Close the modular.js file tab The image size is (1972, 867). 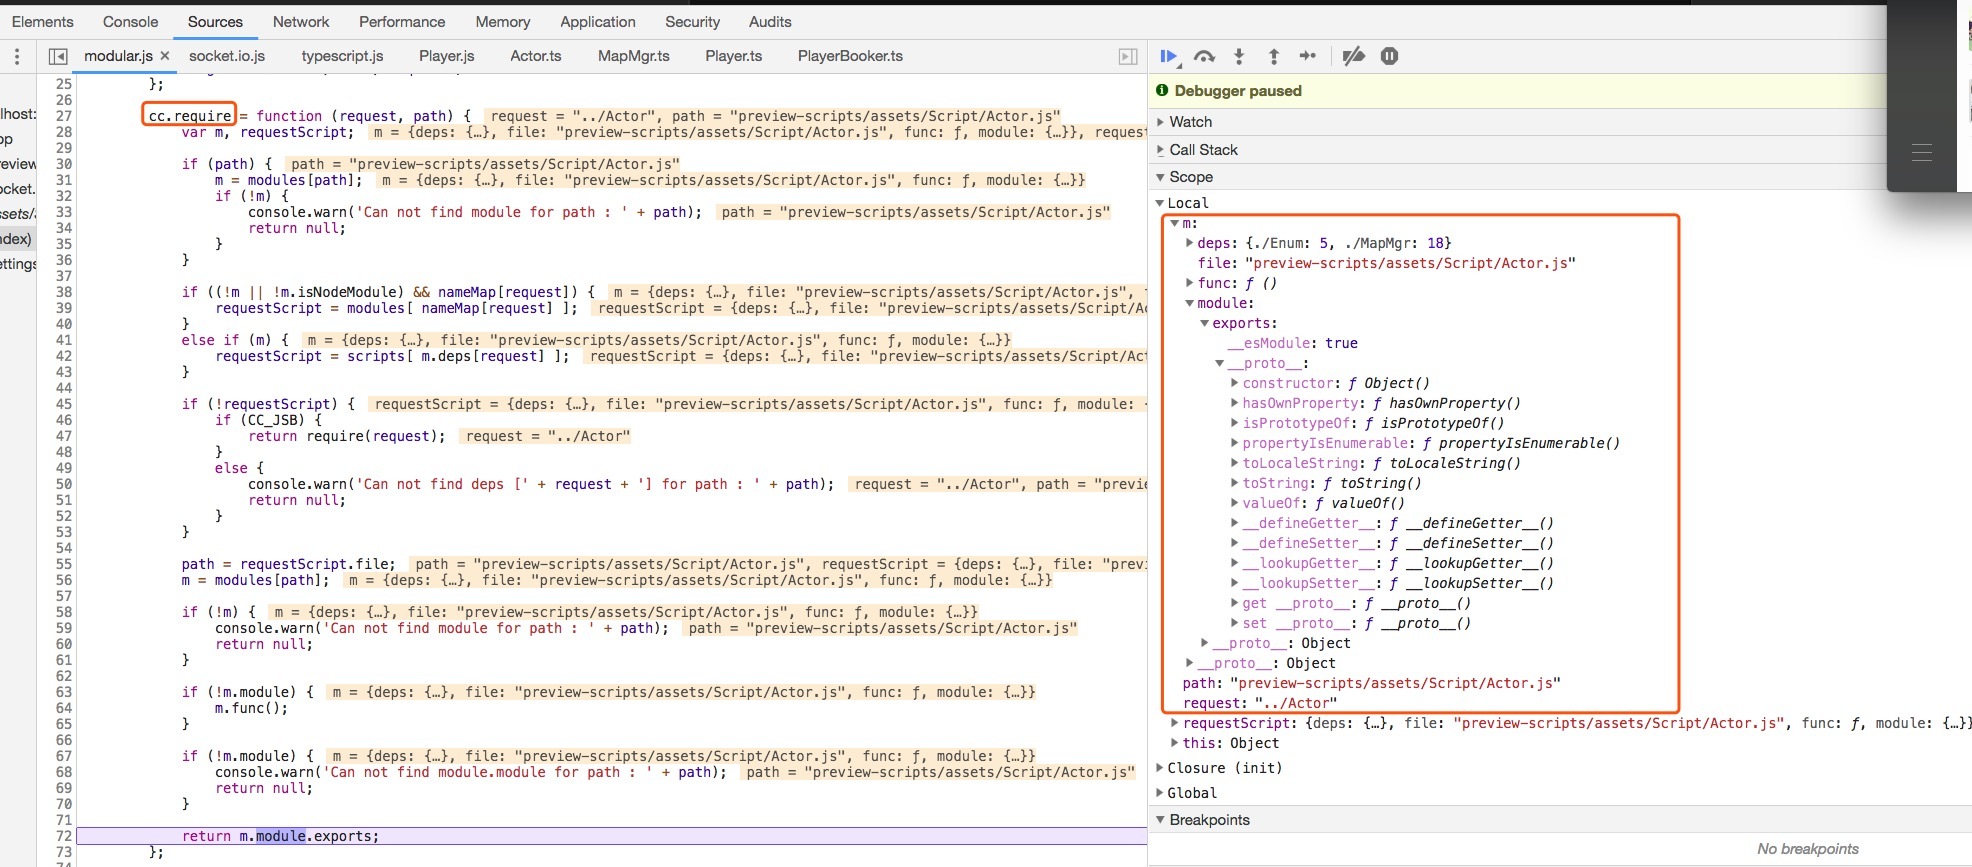165,56
